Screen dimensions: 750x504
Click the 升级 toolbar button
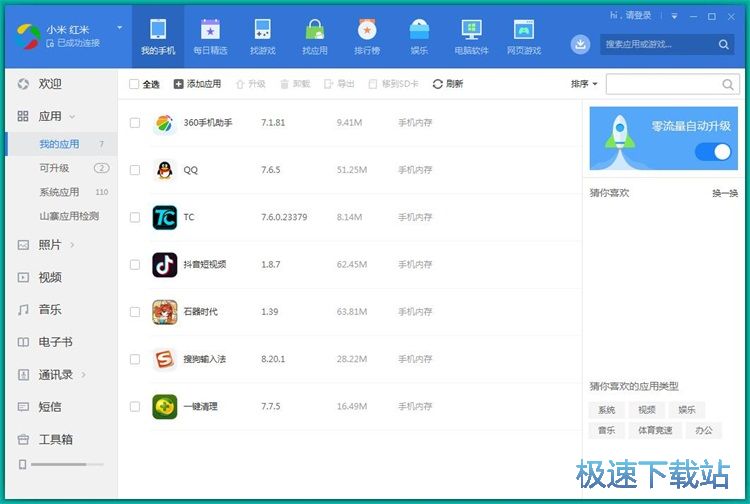251,84
